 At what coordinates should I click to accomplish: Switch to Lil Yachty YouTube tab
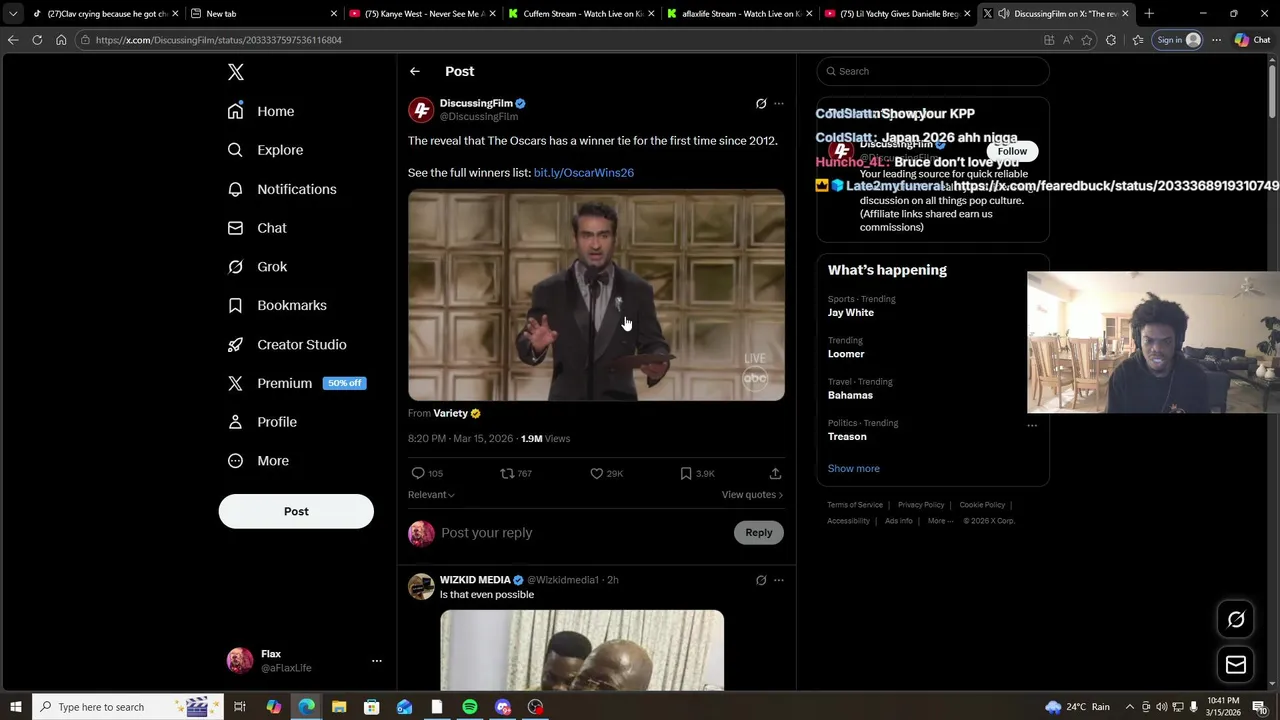(898, 14)
